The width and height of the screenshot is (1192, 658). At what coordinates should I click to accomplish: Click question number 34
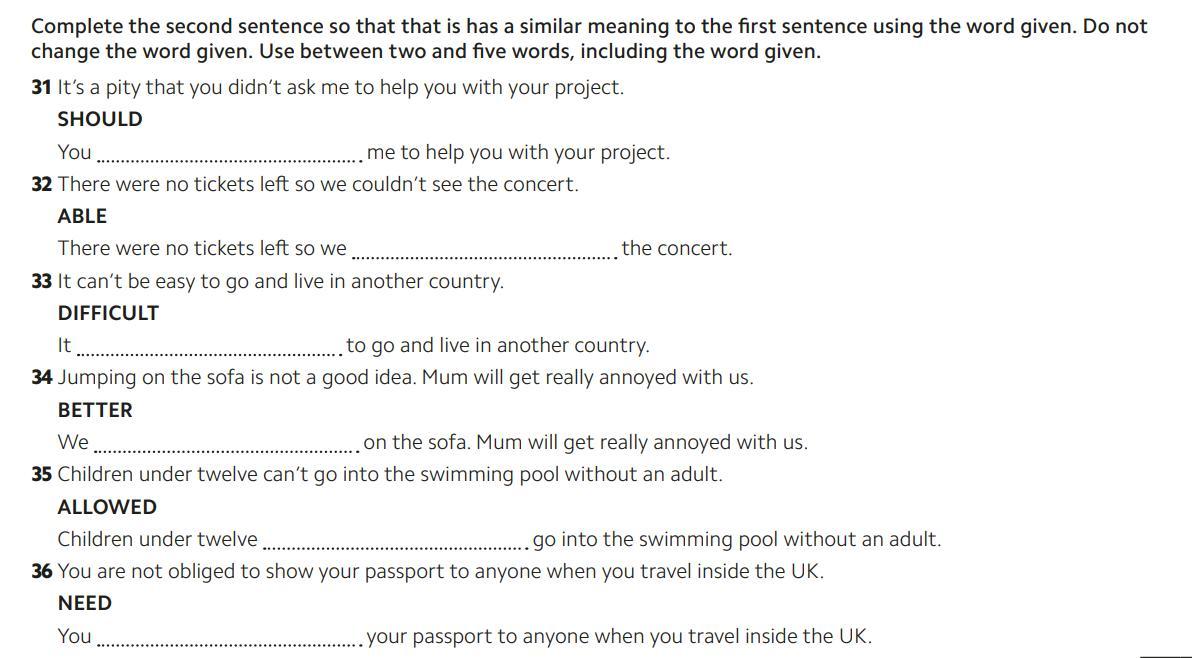(x=41, y=378)
